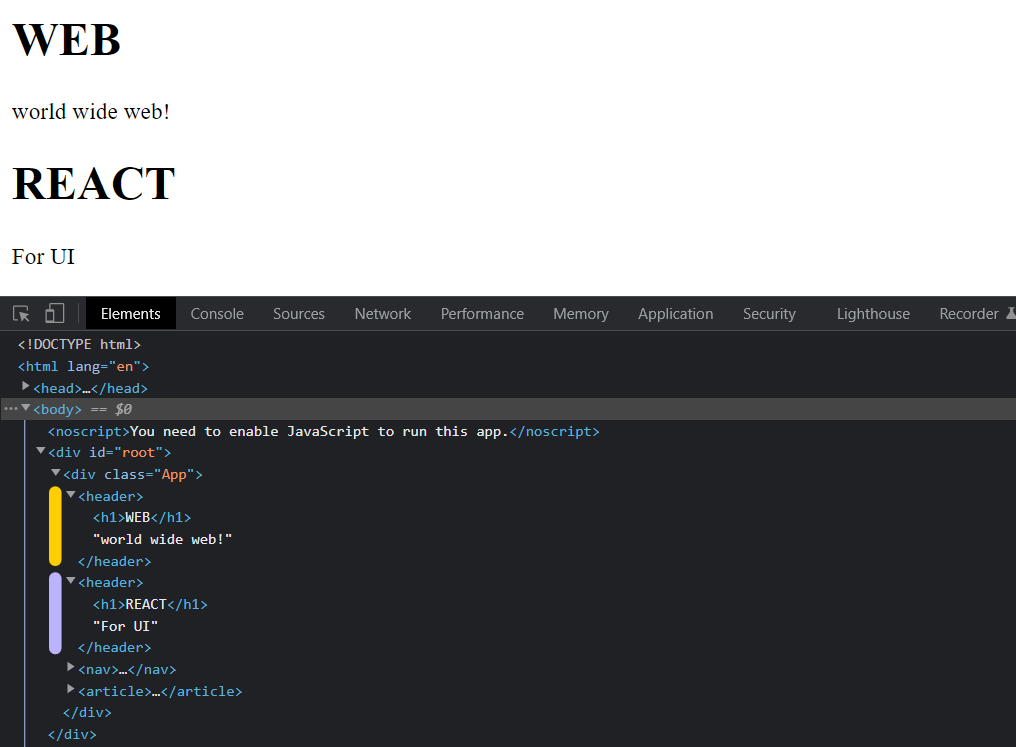Screen dimensions: 1016x747
Task: Select closing header tag after For UI
Action: click(x=115, y=648)
